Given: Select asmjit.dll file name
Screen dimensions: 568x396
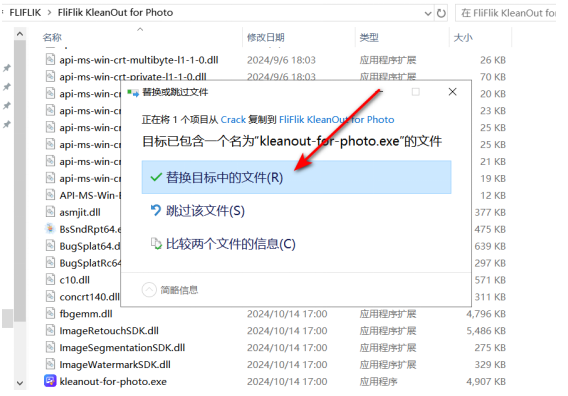Looking at the screenshot, I should [x=80, y=212].
